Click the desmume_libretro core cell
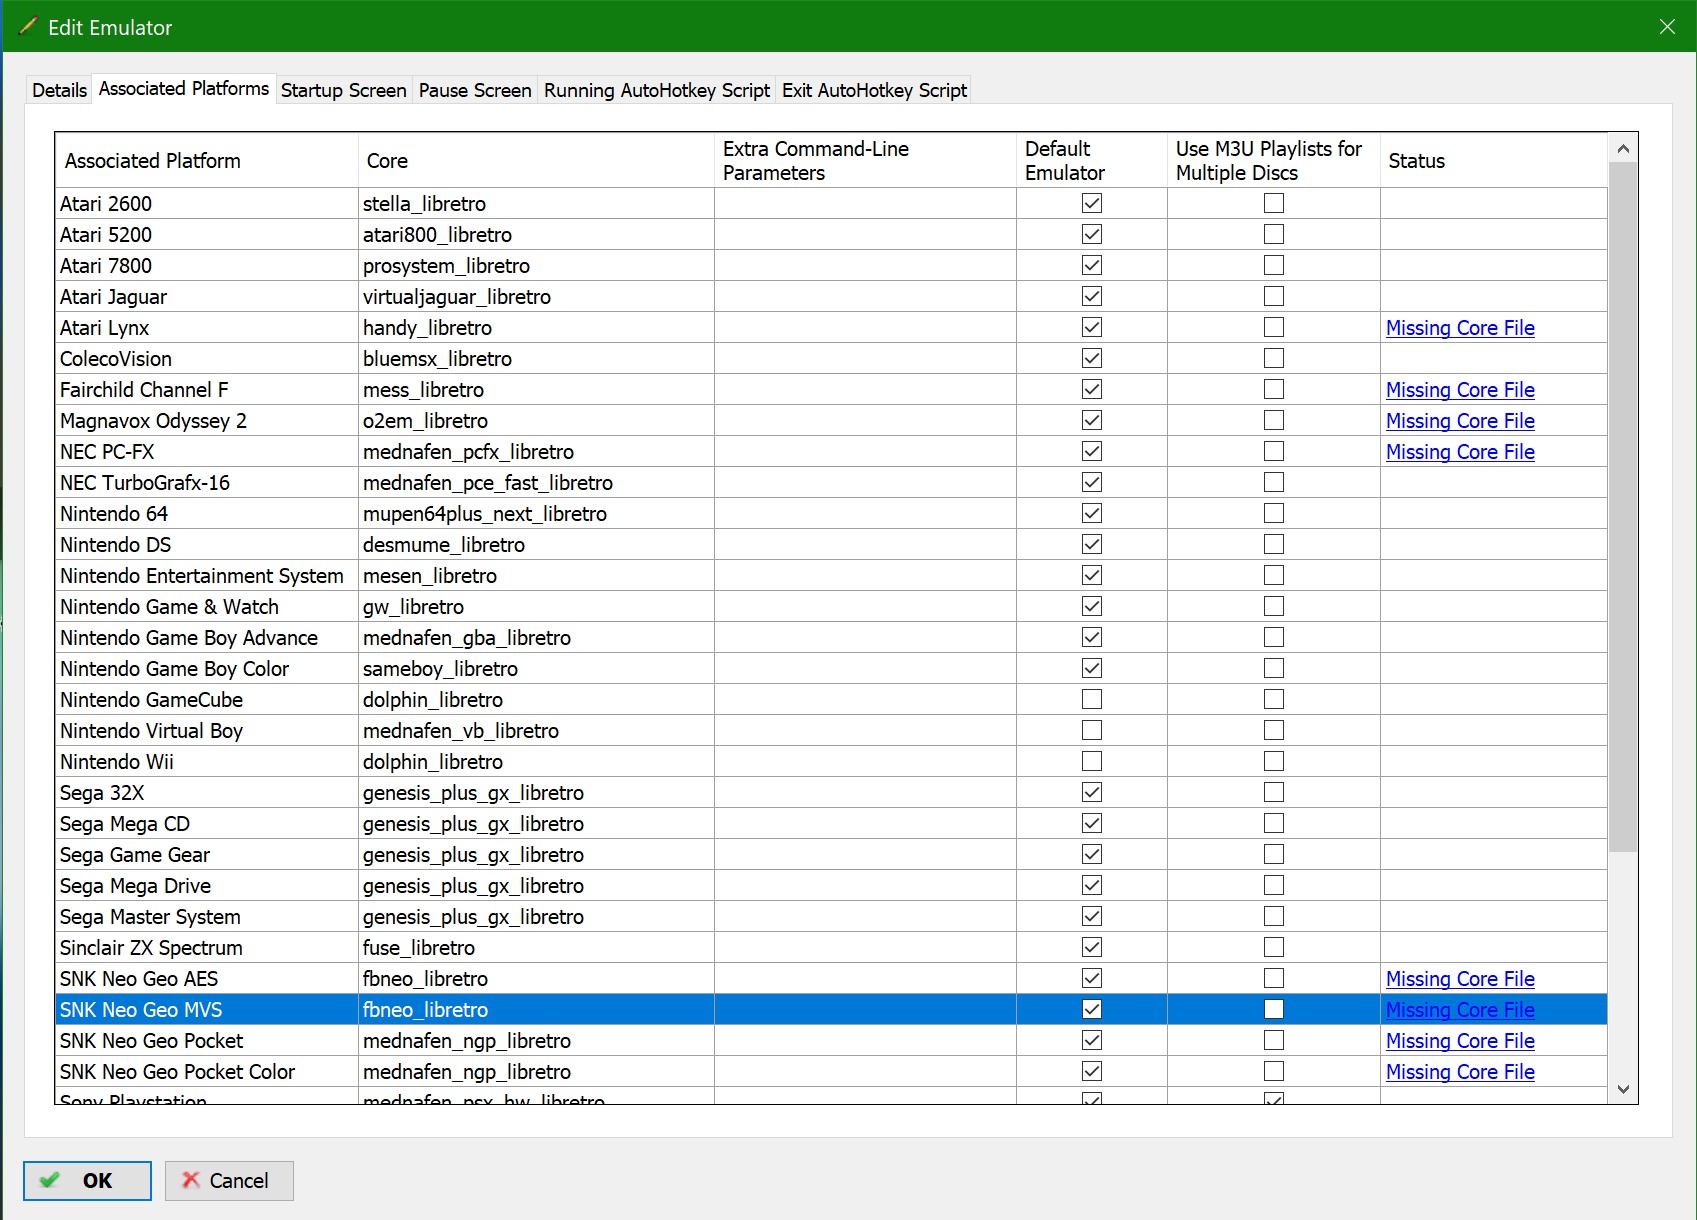Screen dimensions: 1697x1220 point(536,545)
